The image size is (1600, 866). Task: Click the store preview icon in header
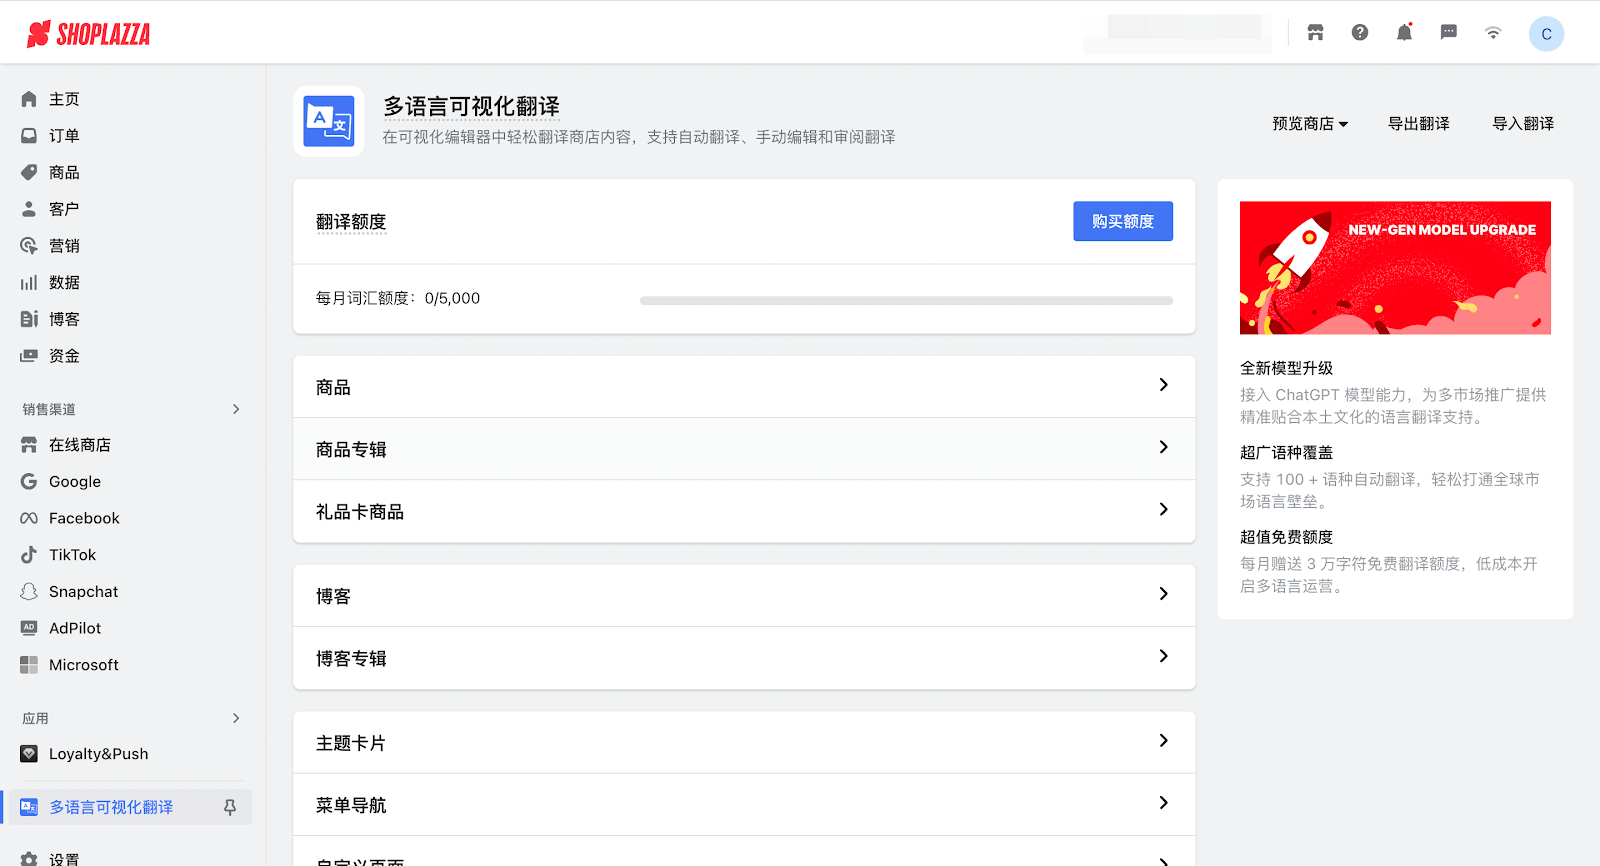[1315, 33]
